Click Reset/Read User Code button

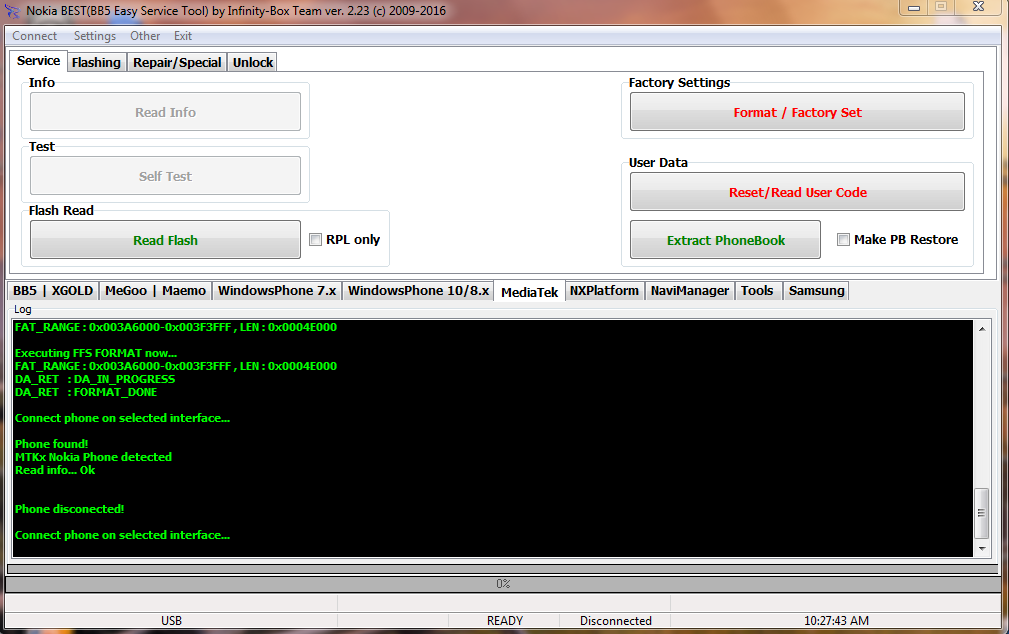click(x=797, y=192)
